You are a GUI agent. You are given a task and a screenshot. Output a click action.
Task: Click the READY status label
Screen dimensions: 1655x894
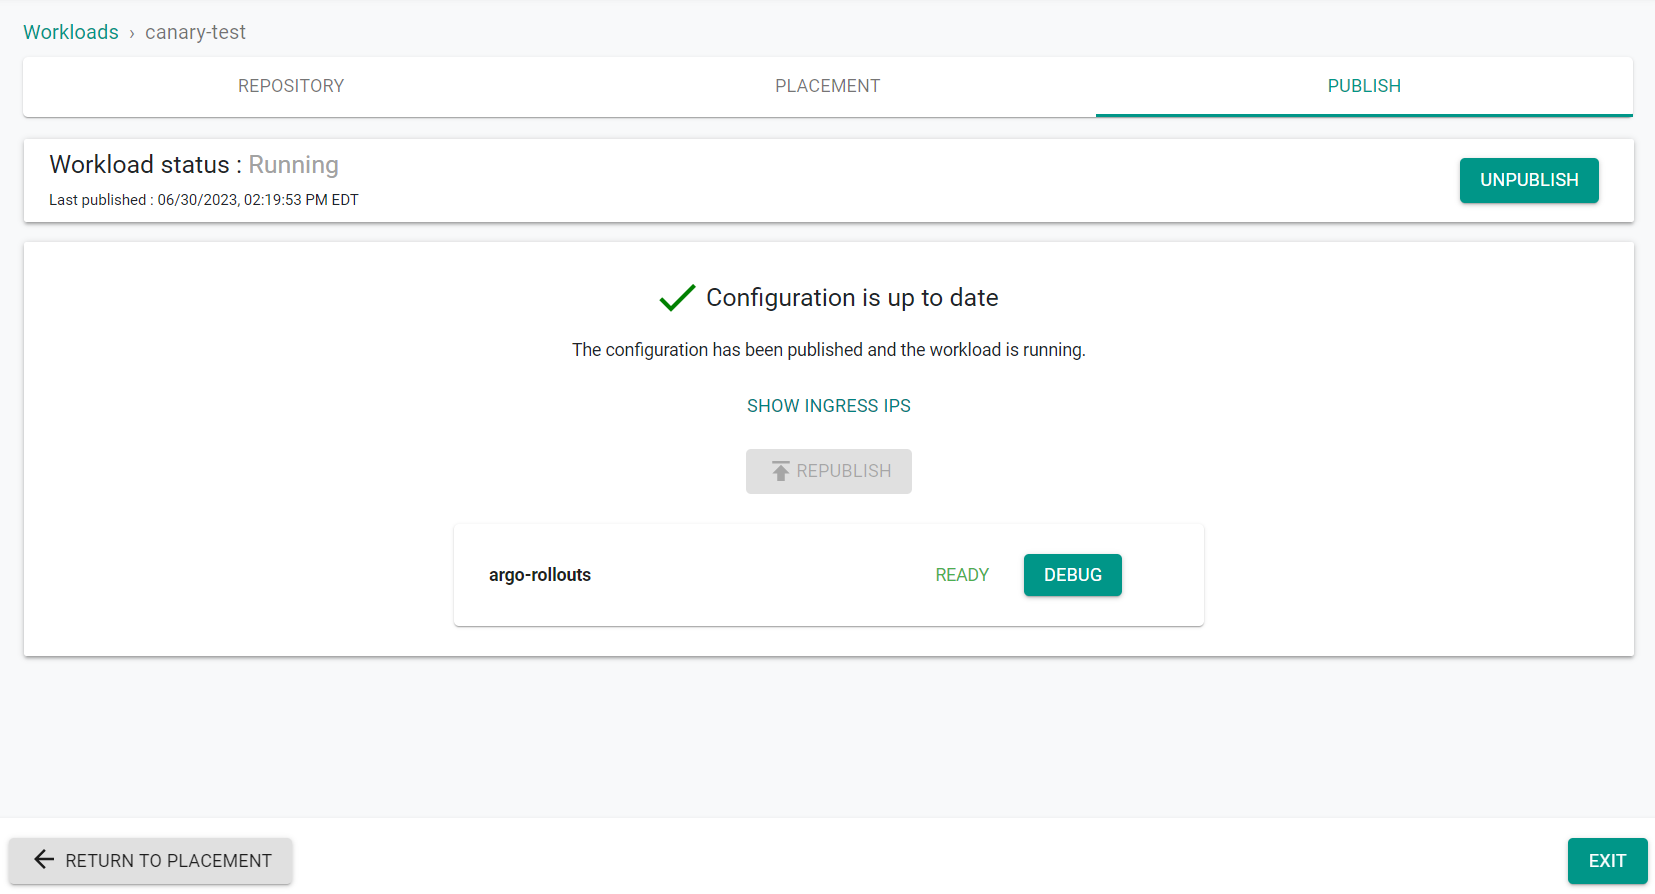(x=961, y=575)
